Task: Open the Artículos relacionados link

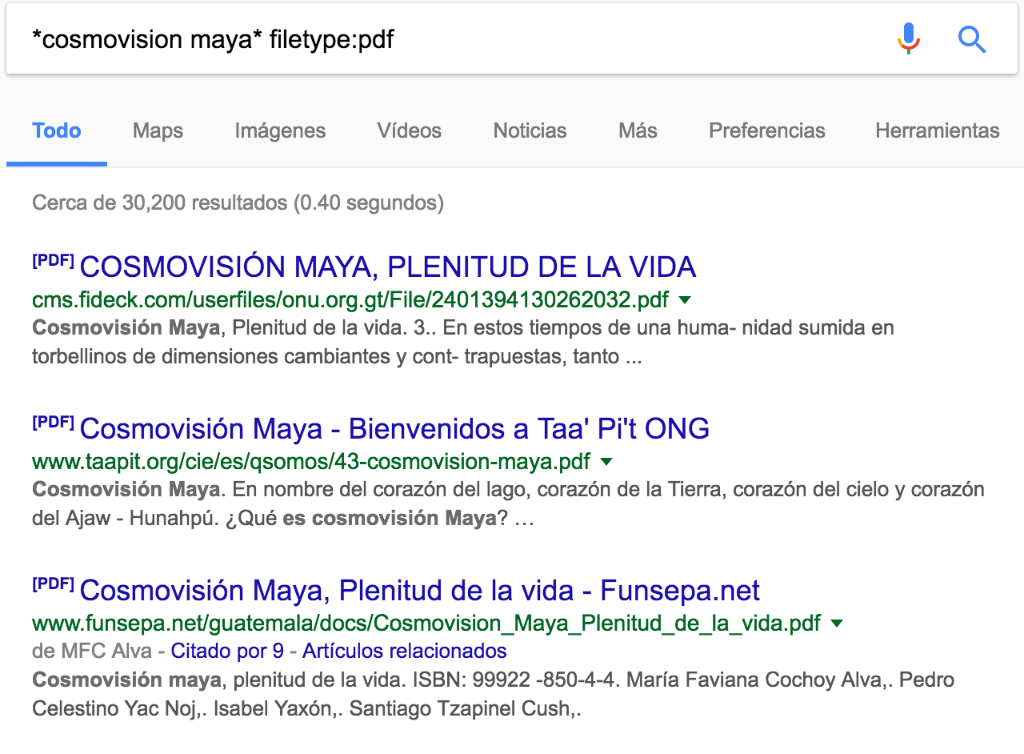Action: (404, 651)
